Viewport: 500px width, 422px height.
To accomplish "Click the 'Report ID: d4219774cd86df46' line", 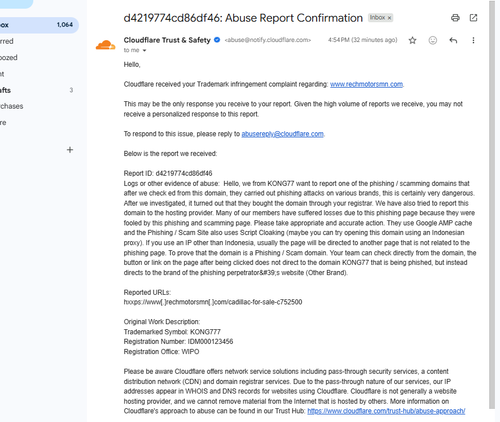I will point(168,173).
